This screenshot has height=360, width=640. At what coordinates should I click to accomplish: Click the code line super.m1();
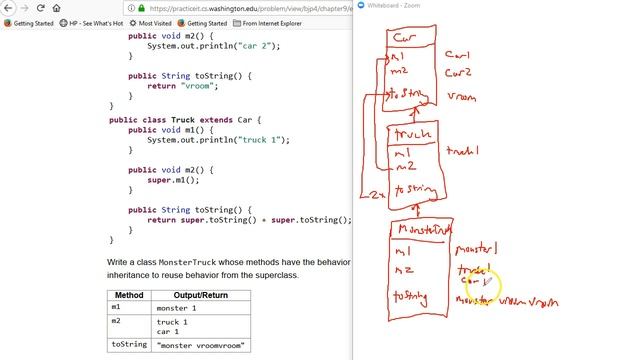pos(173,180)
